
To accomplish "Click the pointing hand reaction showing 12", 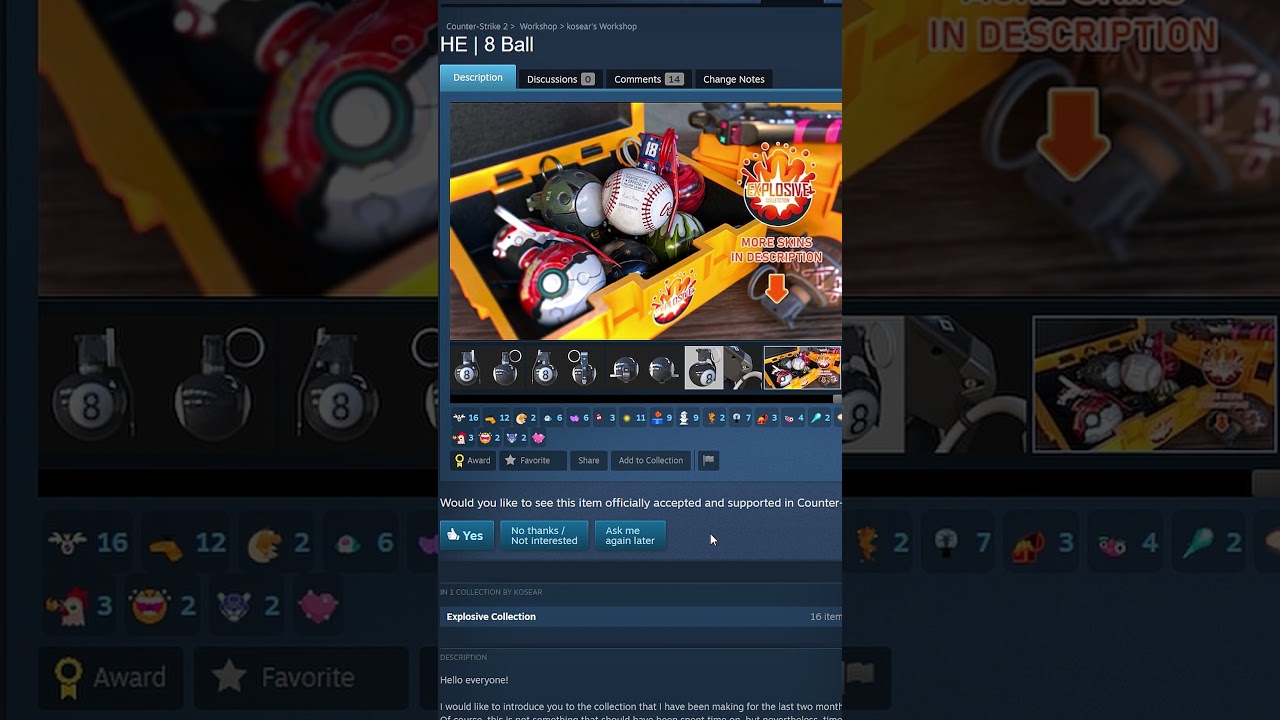I will pos(497,418).
